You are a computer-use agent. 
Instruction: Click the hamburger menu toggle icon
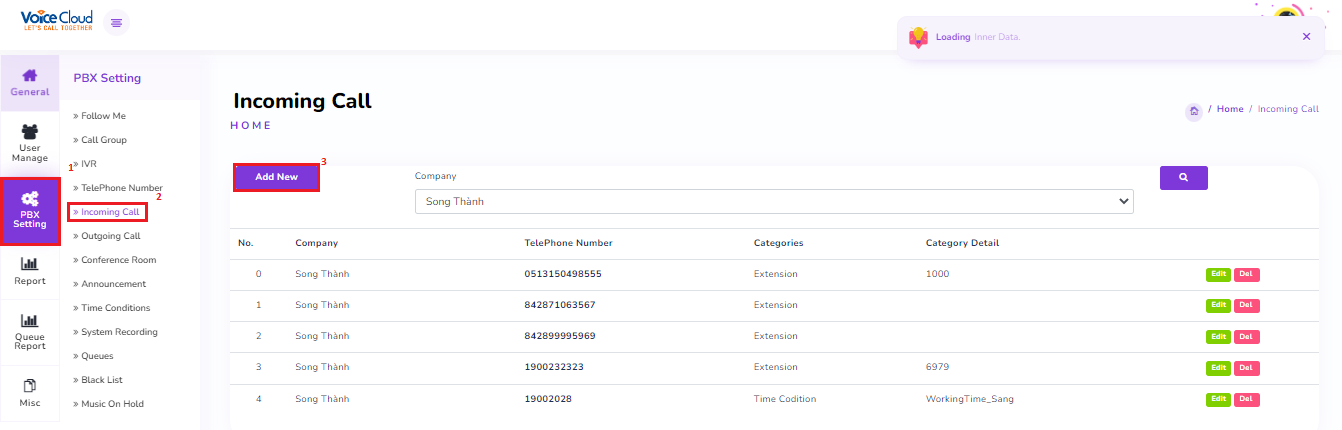[x=117, y=22]
